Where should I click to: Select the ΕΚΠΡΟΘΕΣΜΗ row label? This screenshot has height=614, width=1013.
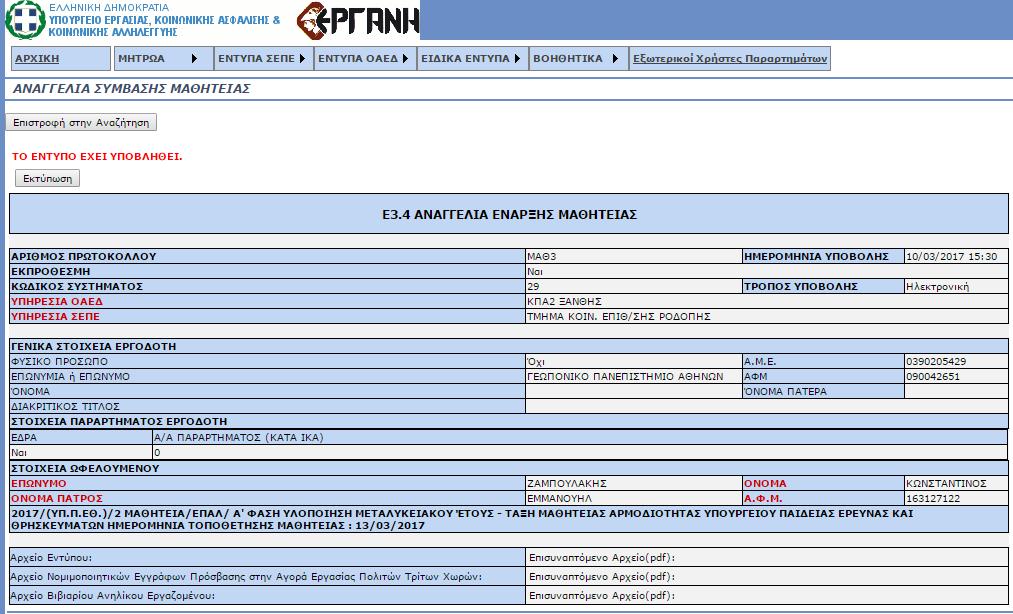pyautogui.click(x=50, y=271)
